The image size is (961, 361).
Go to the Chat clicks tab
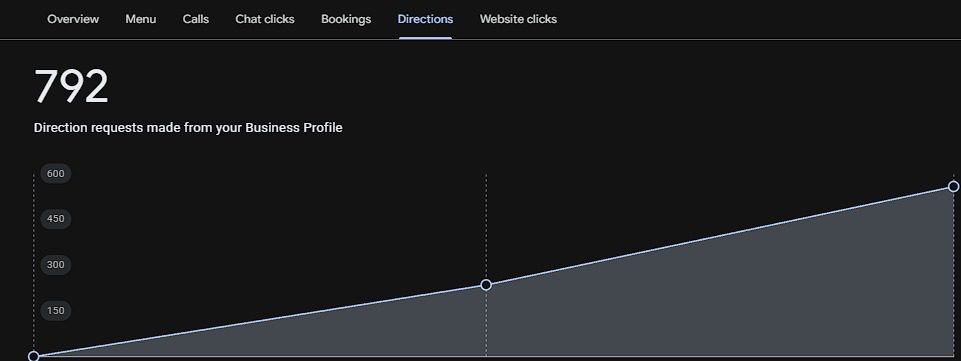265,19
